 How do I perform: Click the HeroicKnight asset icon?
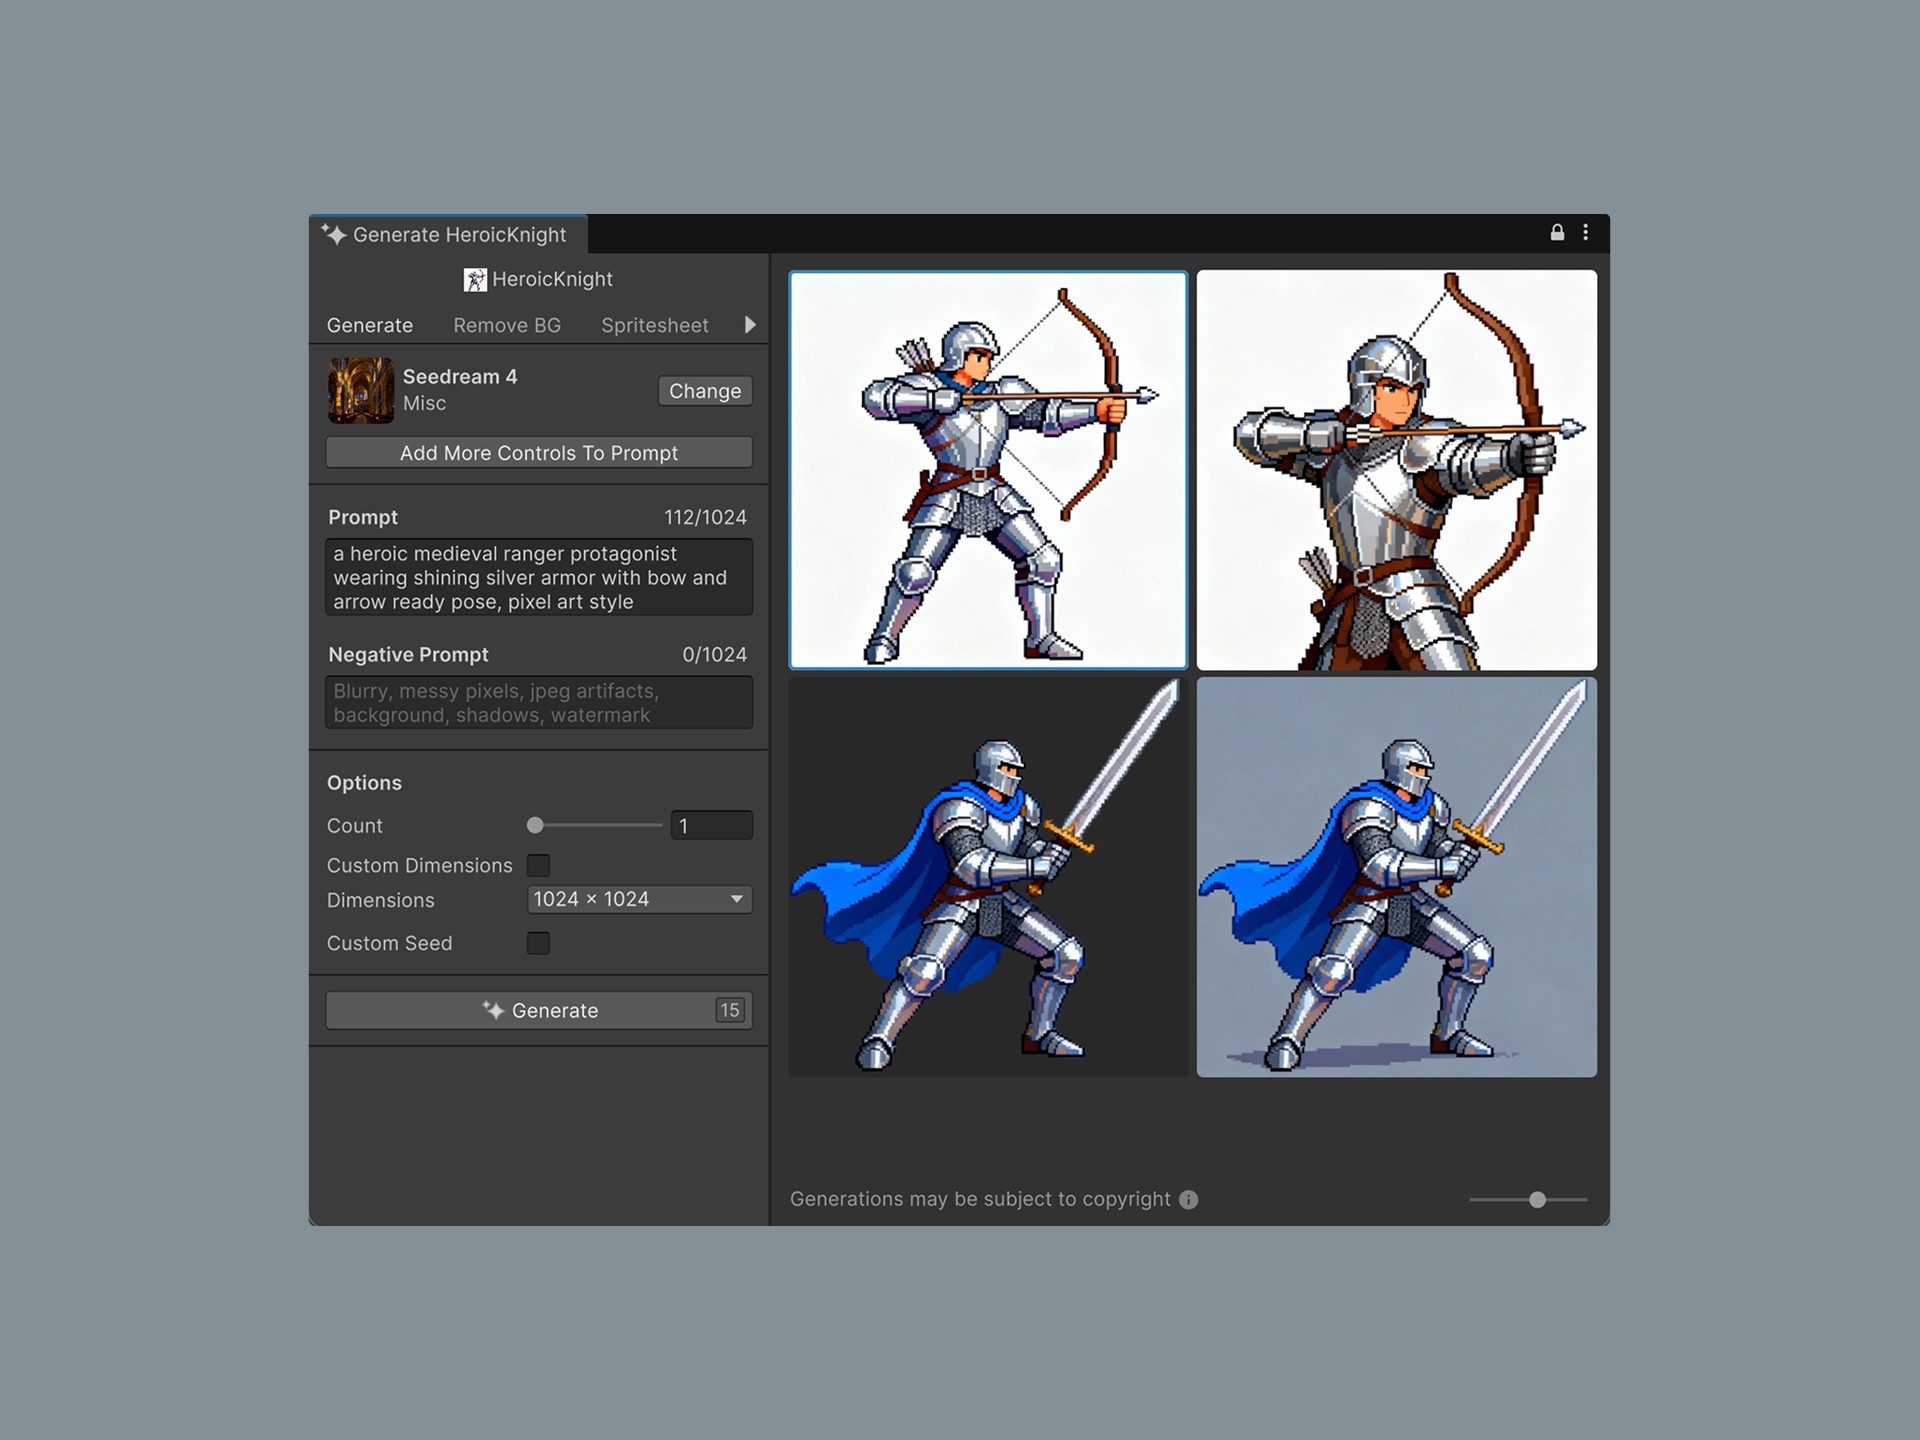point(475,280)
